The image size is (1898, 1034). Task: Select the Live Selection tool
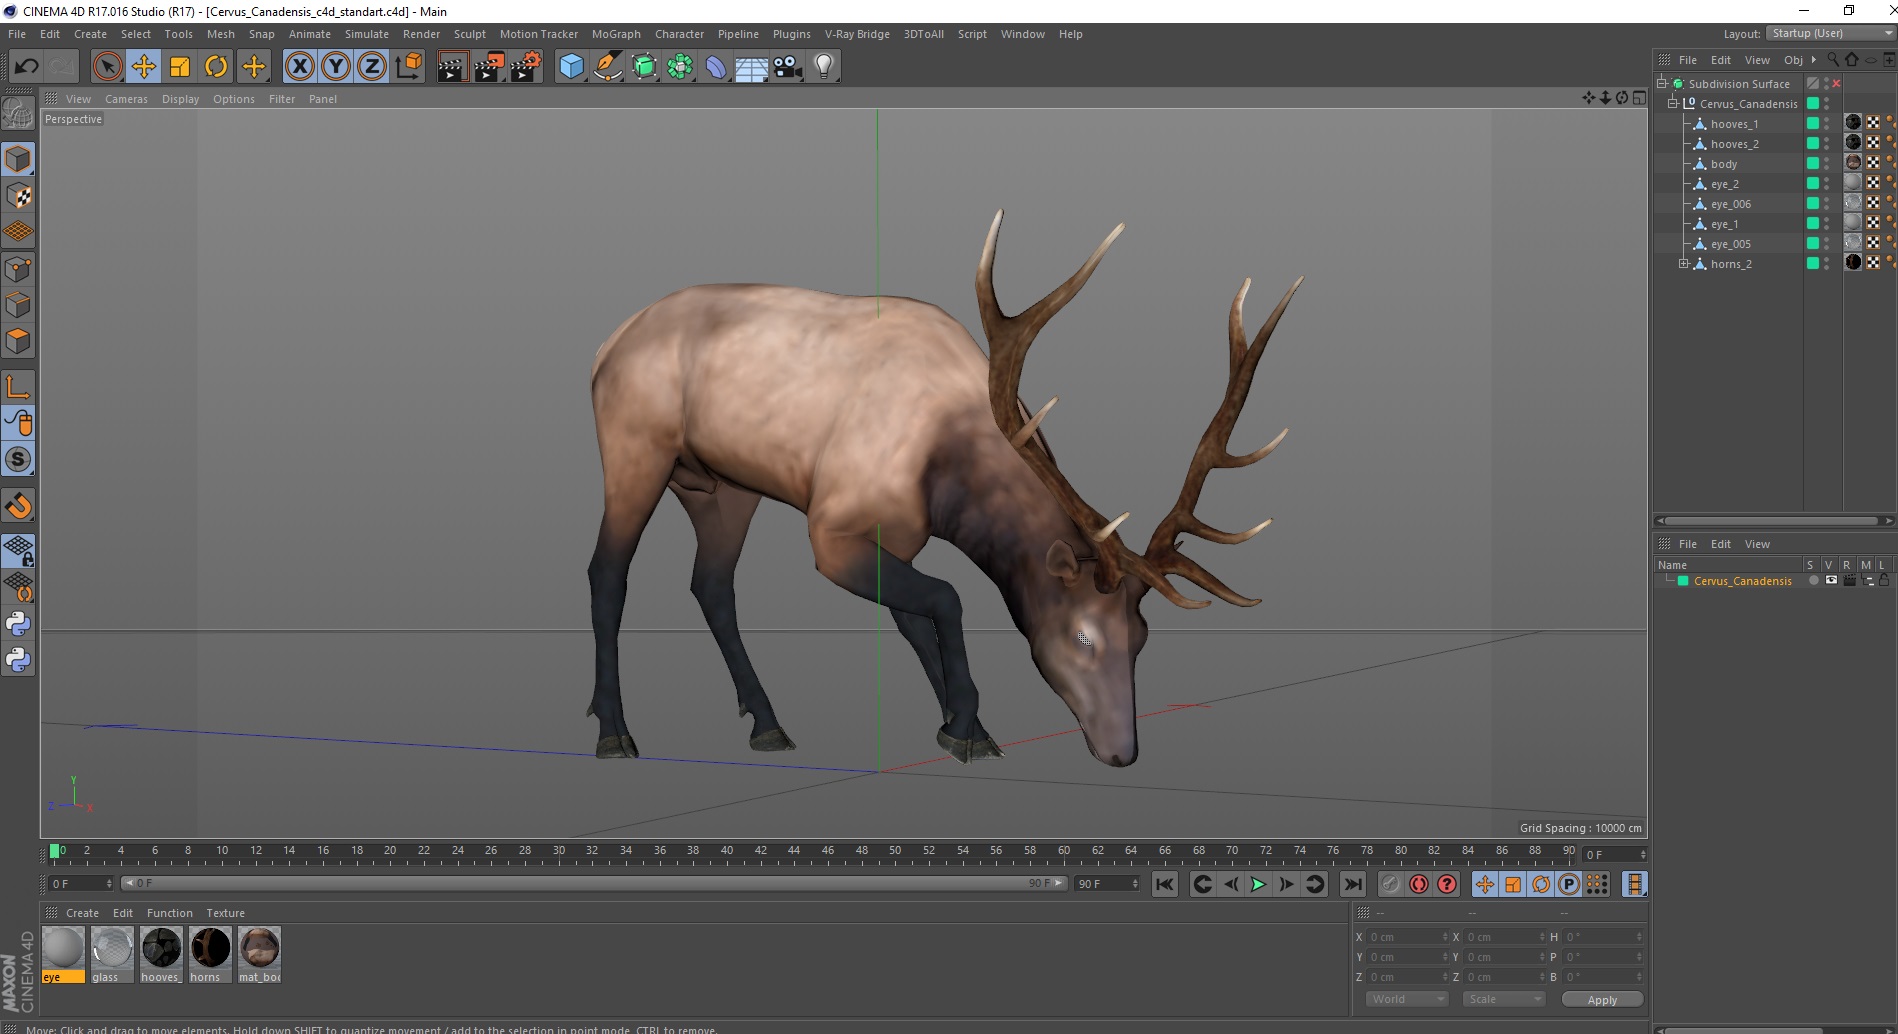[107, 67]
